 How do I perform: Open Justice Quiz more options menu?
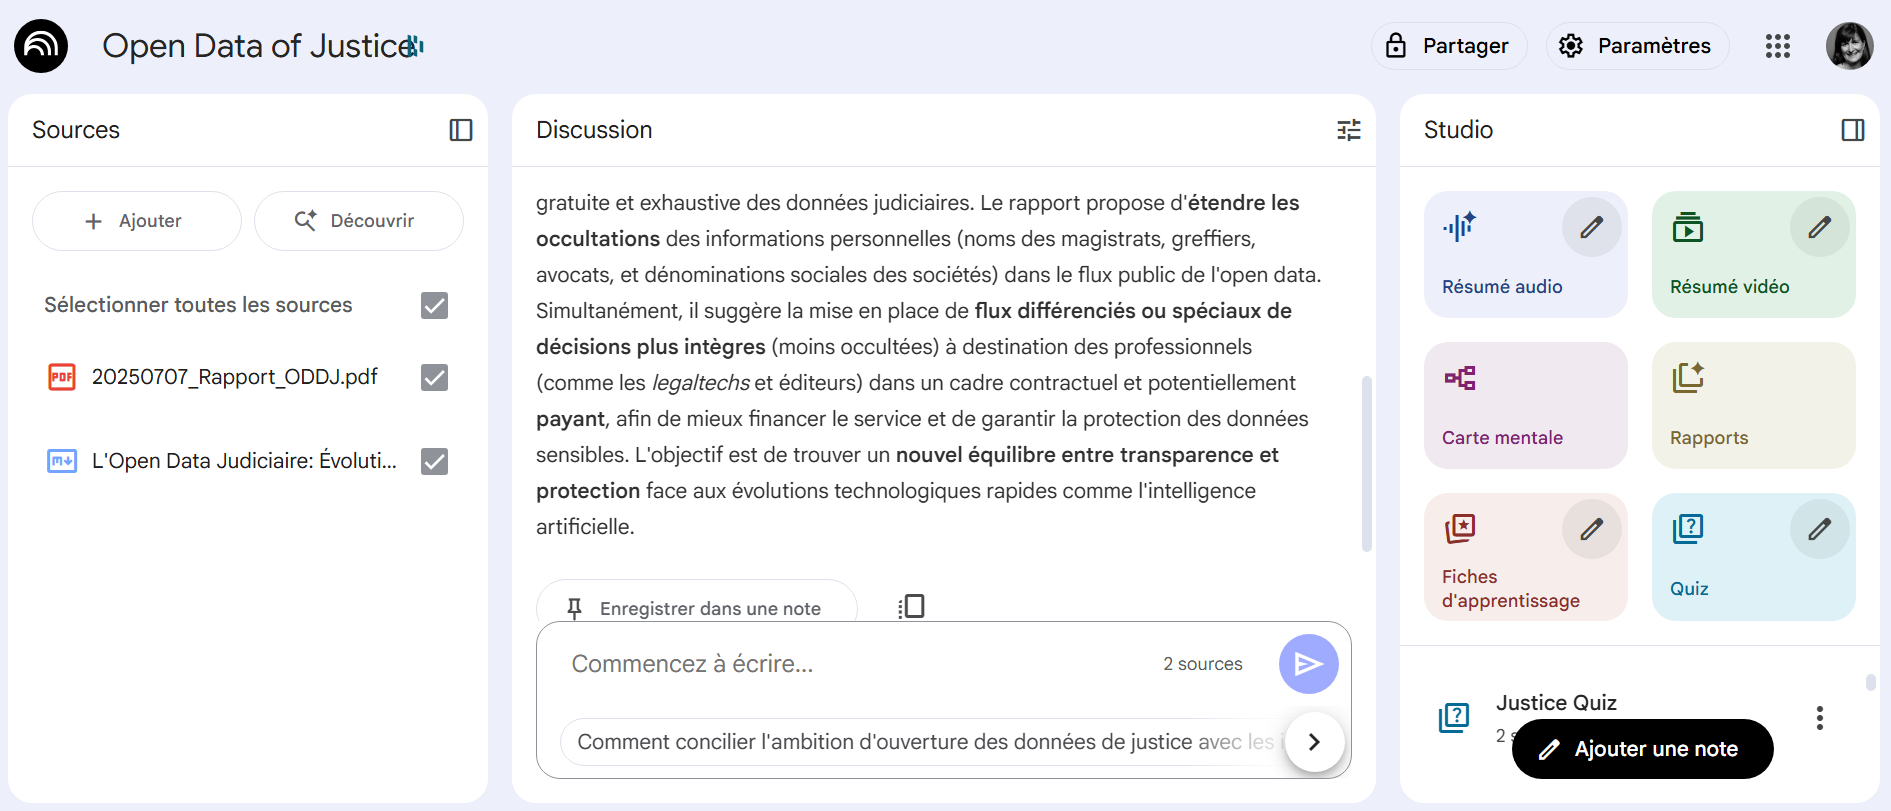pos(1819,718)
